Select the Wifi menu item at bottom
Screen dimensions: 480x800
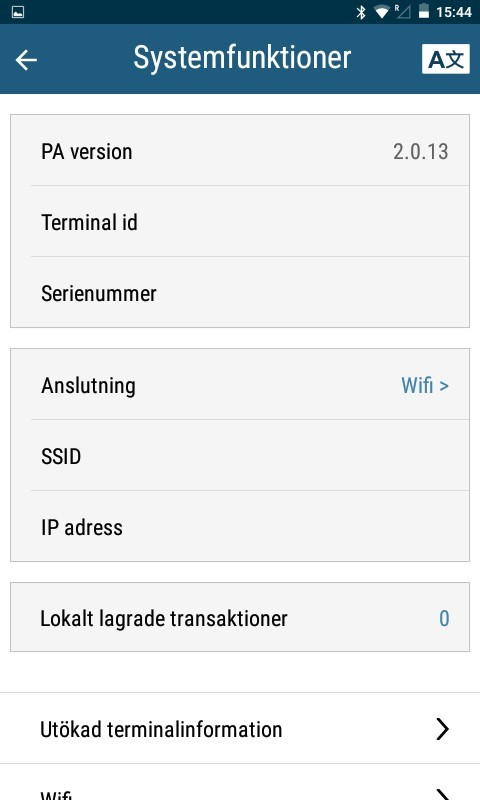point(240,782)
